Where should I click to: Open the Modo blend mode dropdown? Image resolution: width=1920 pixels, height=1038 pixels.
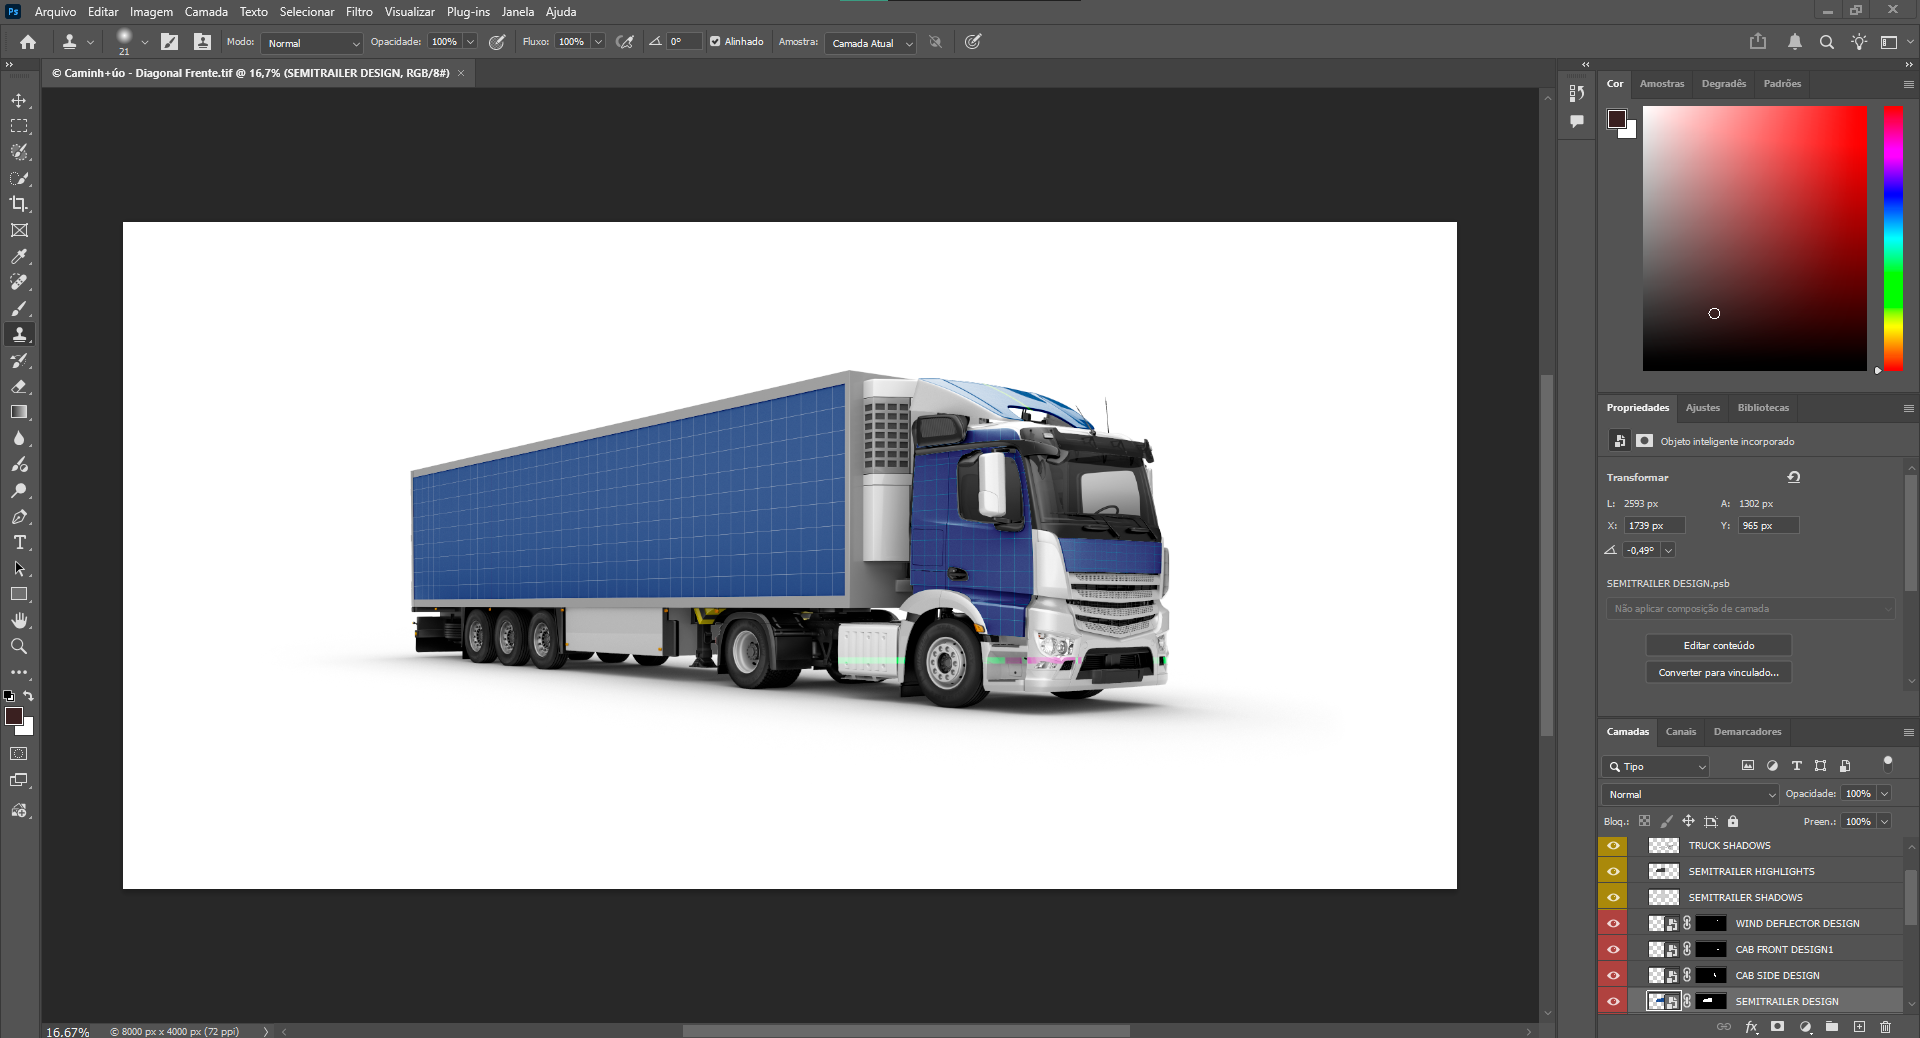[x=312, y=43]
